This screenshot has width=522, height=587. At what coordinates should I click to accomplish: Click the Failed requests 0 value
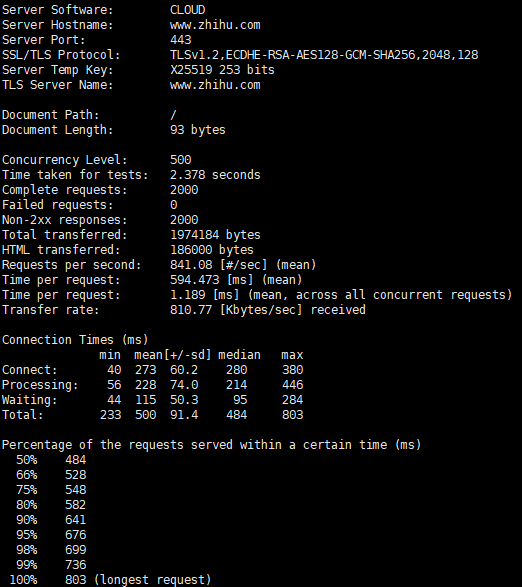pyautogui.click(x=174, y=205)
